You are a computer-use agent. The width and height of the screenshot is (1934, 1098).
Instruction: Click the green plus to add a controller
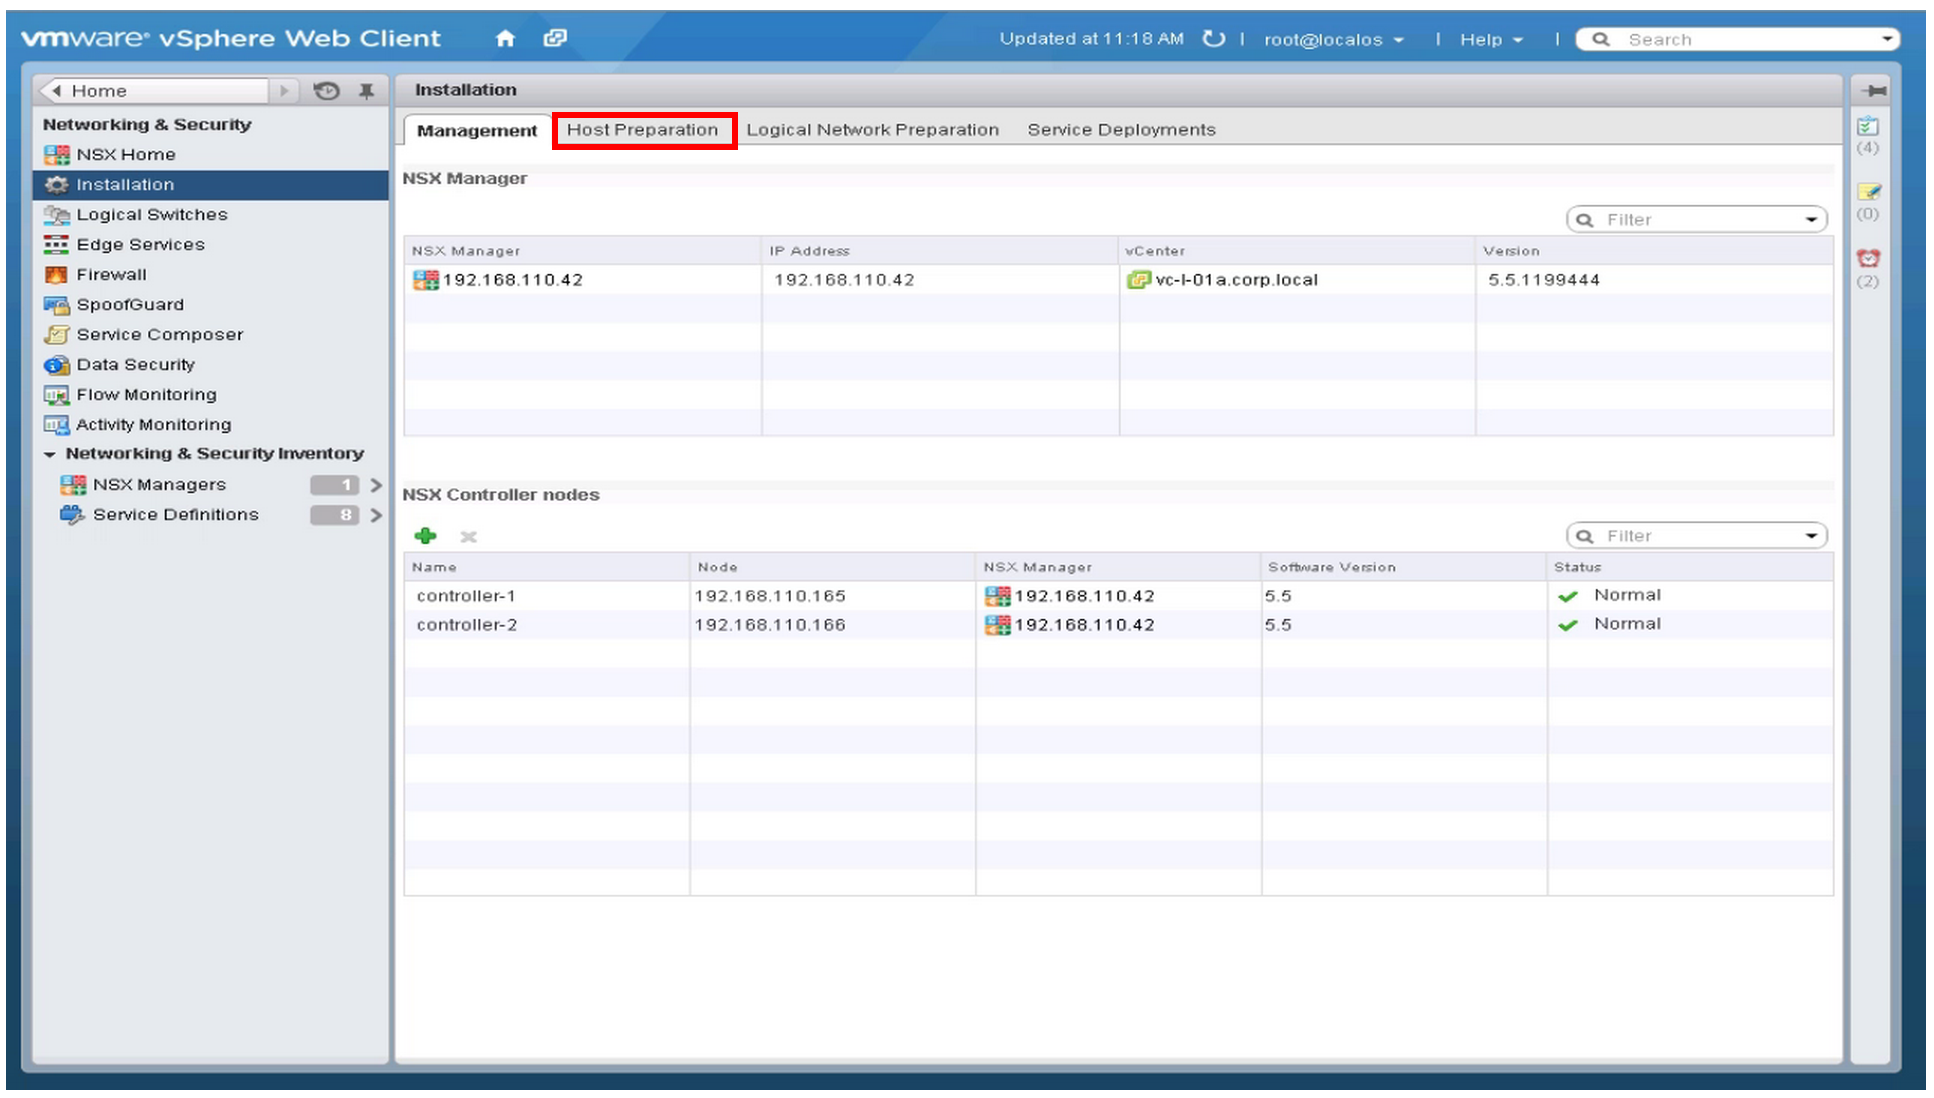[426, 536]
